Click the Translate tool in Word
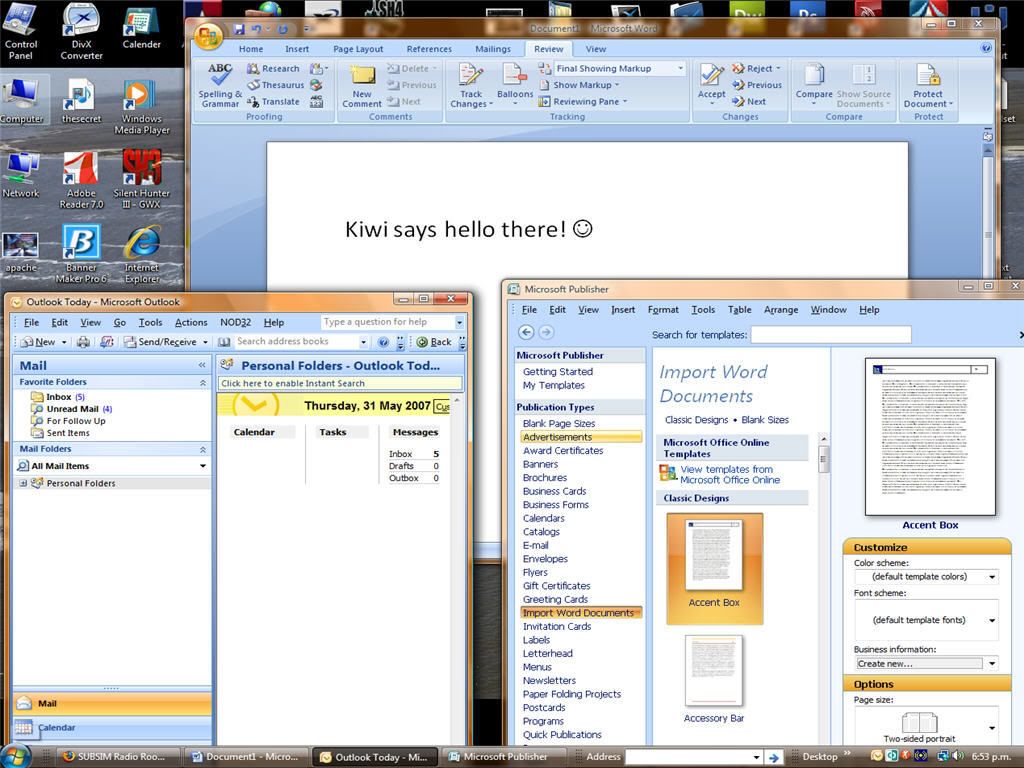Viewport: 1024px width, 768px height. [273, 101]
